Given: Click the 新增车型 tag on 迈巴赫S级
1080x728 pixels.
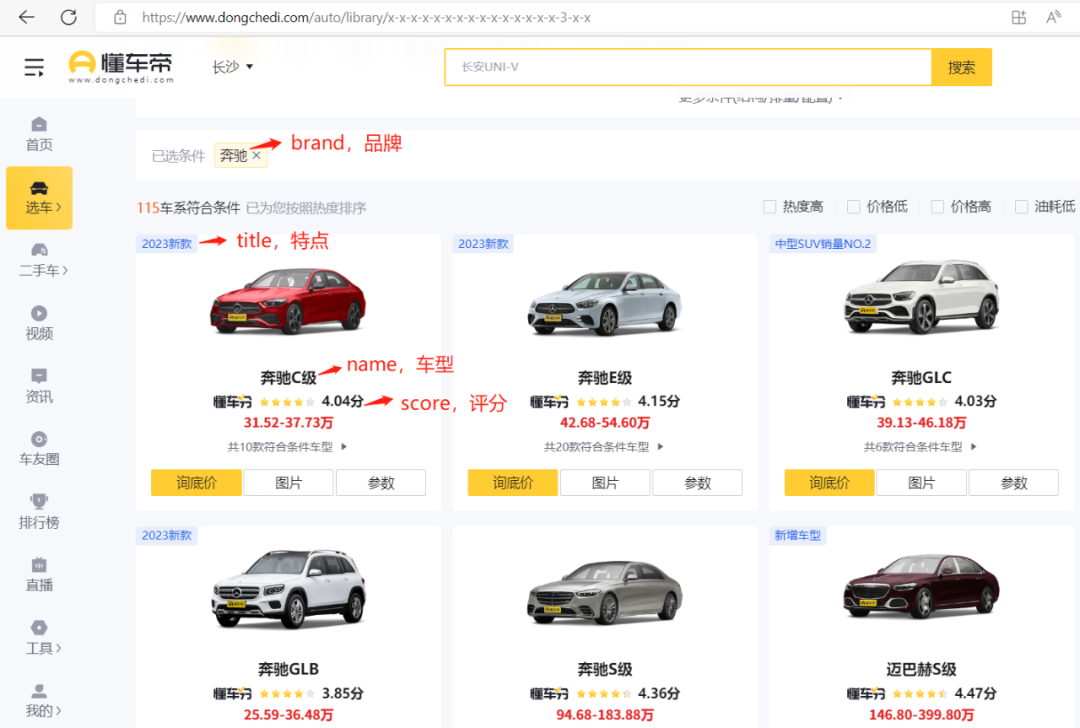Looking at the screenshot, I should click(x=798, y=535).
